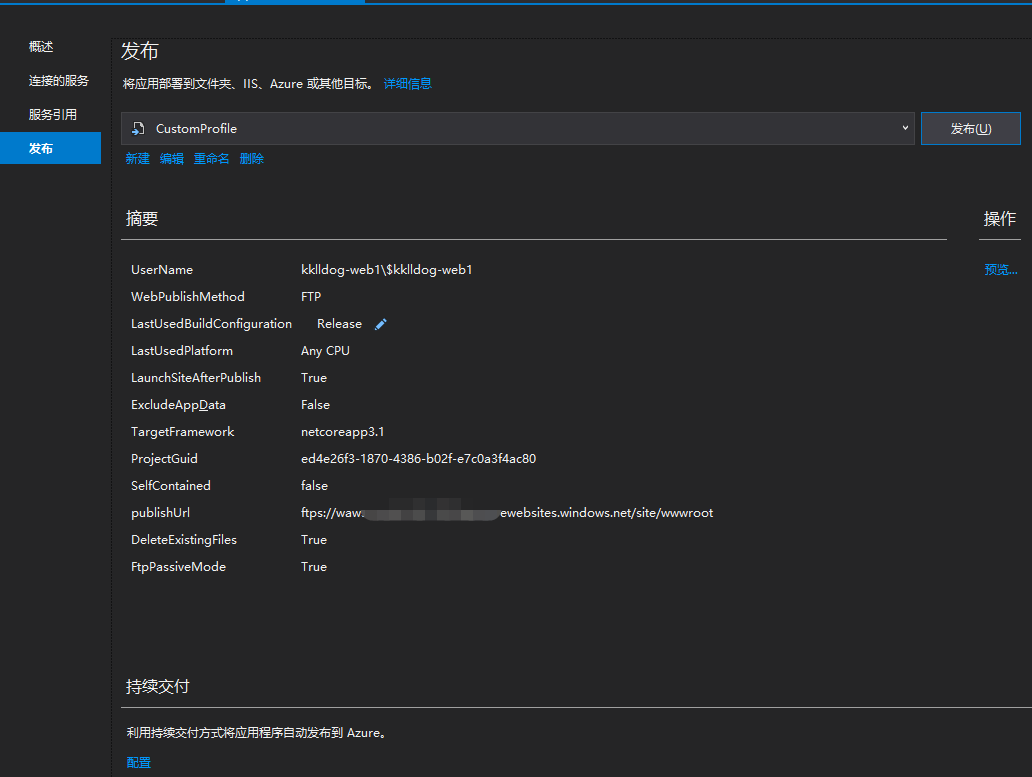Viewport: 1032px width, 777px height.
Task: Click 预览 under the 操作 column
Action: [x=1000, y=269]
